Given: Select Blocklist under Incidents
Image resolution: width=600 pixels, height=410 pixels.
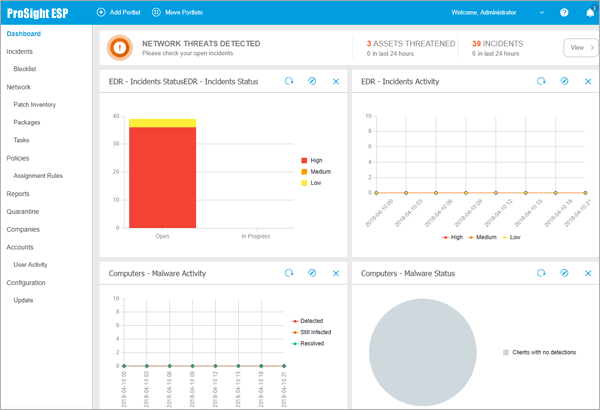Looking at the screenshot, I should tap(24, 69).
